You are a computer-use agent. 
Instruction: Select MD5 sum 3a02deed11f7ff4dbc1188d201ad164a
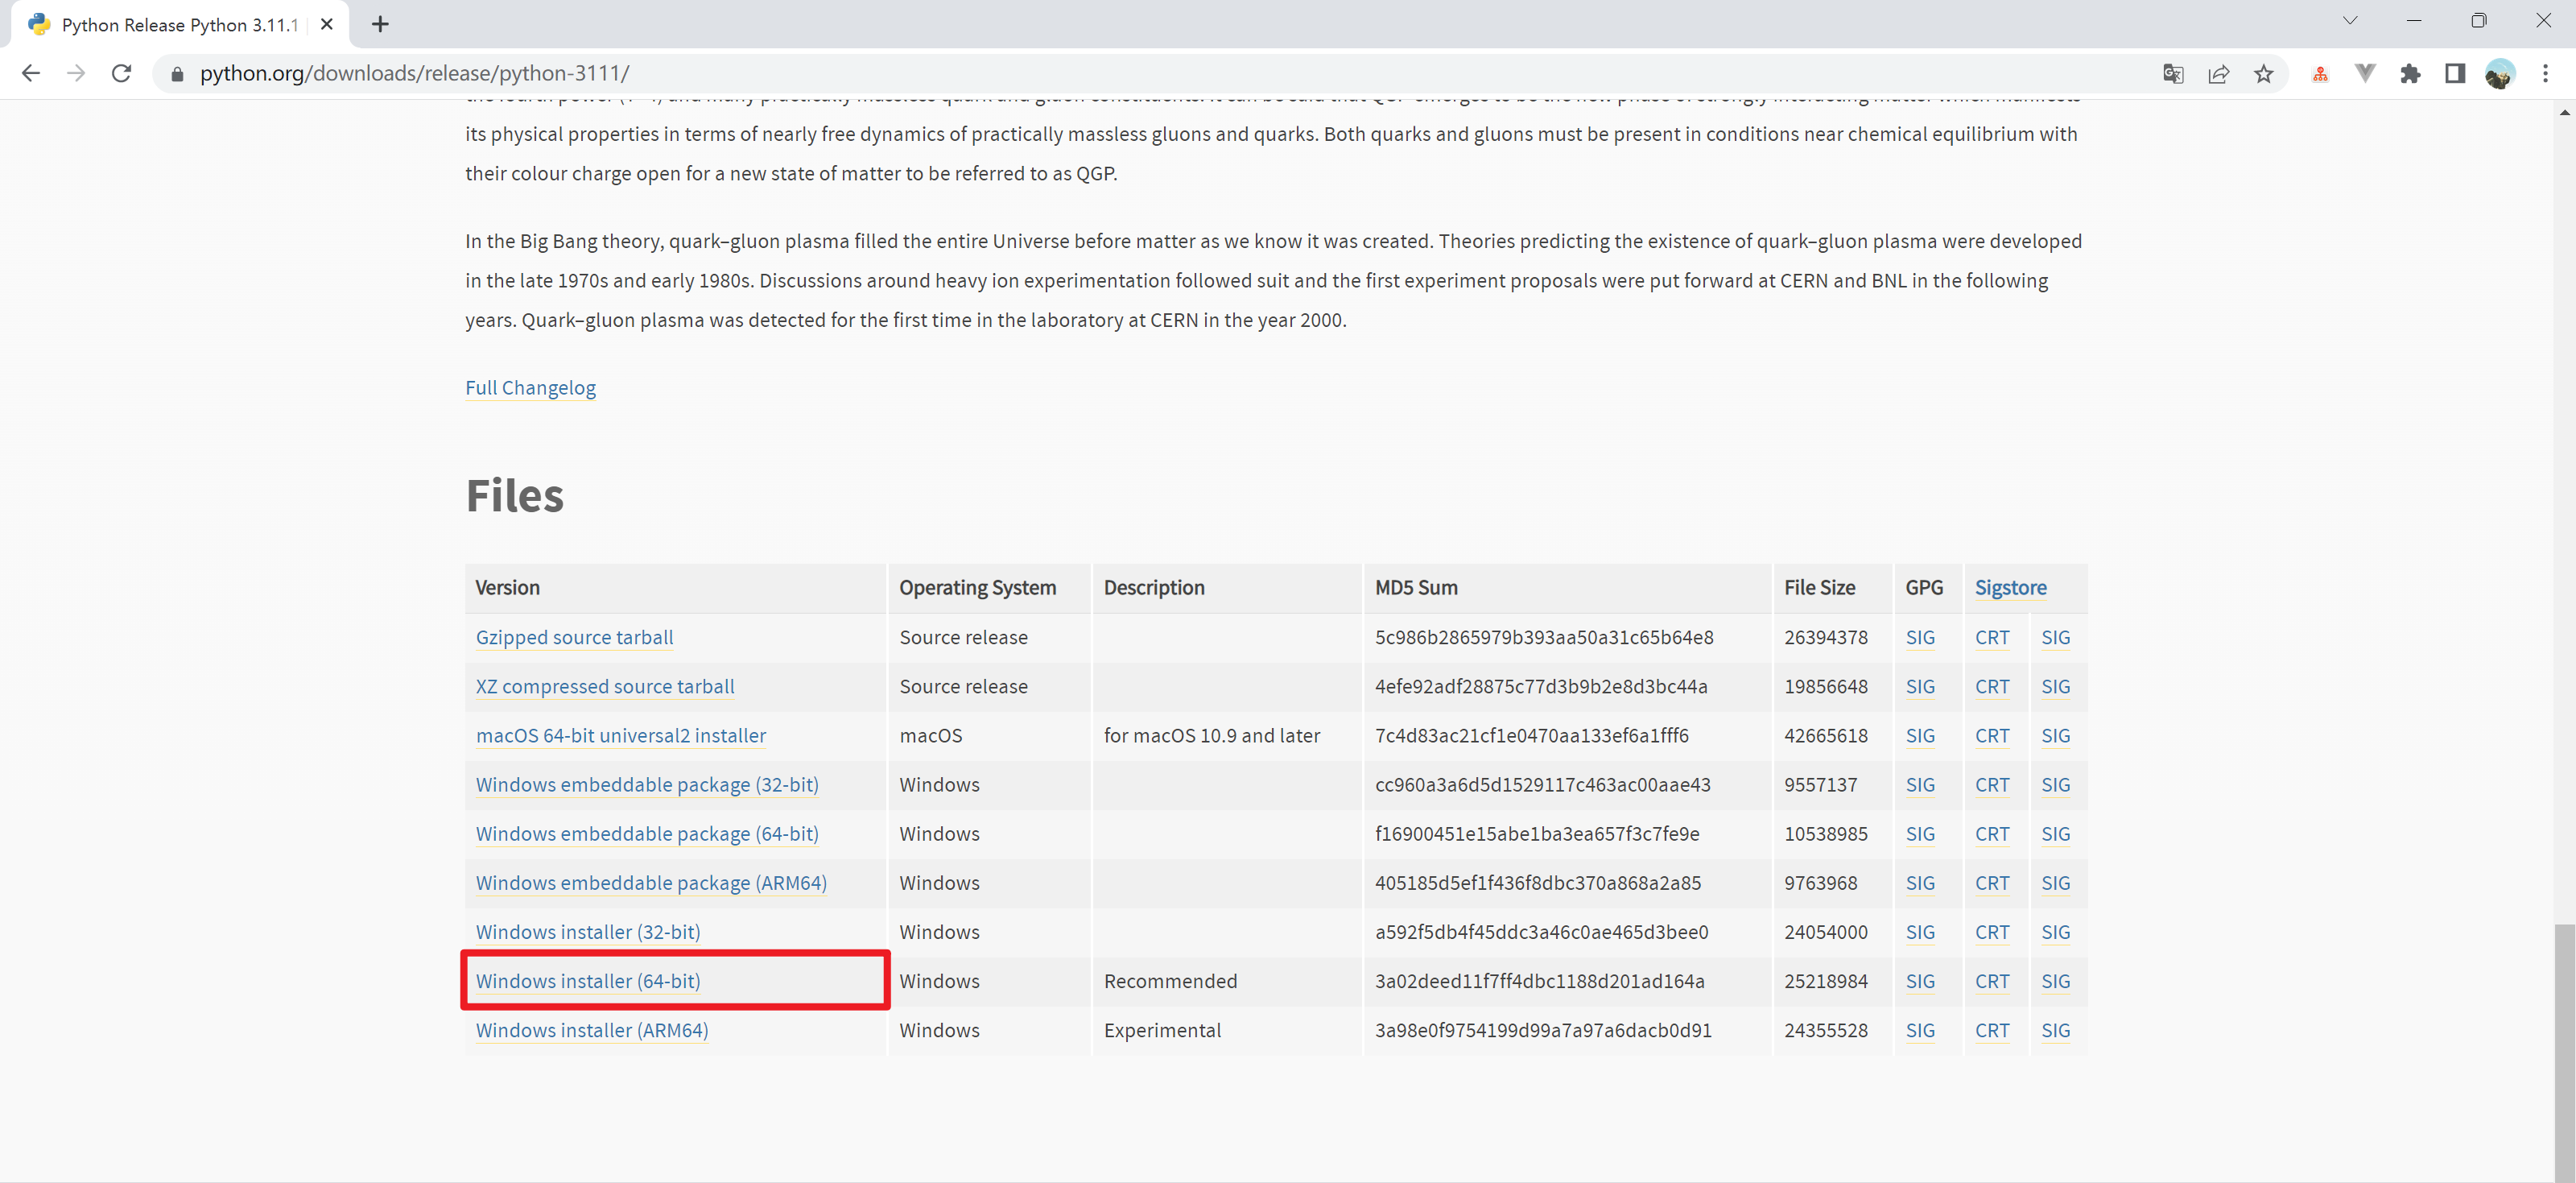[1539, 981]
